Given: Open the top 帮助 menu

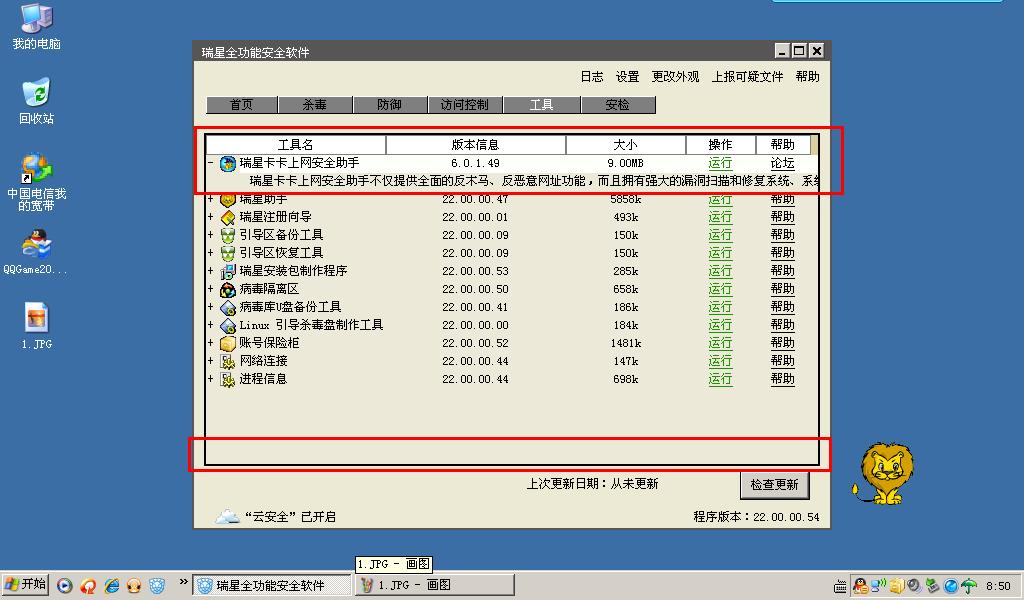Looking at the screenshot, I should click(807, 77).
